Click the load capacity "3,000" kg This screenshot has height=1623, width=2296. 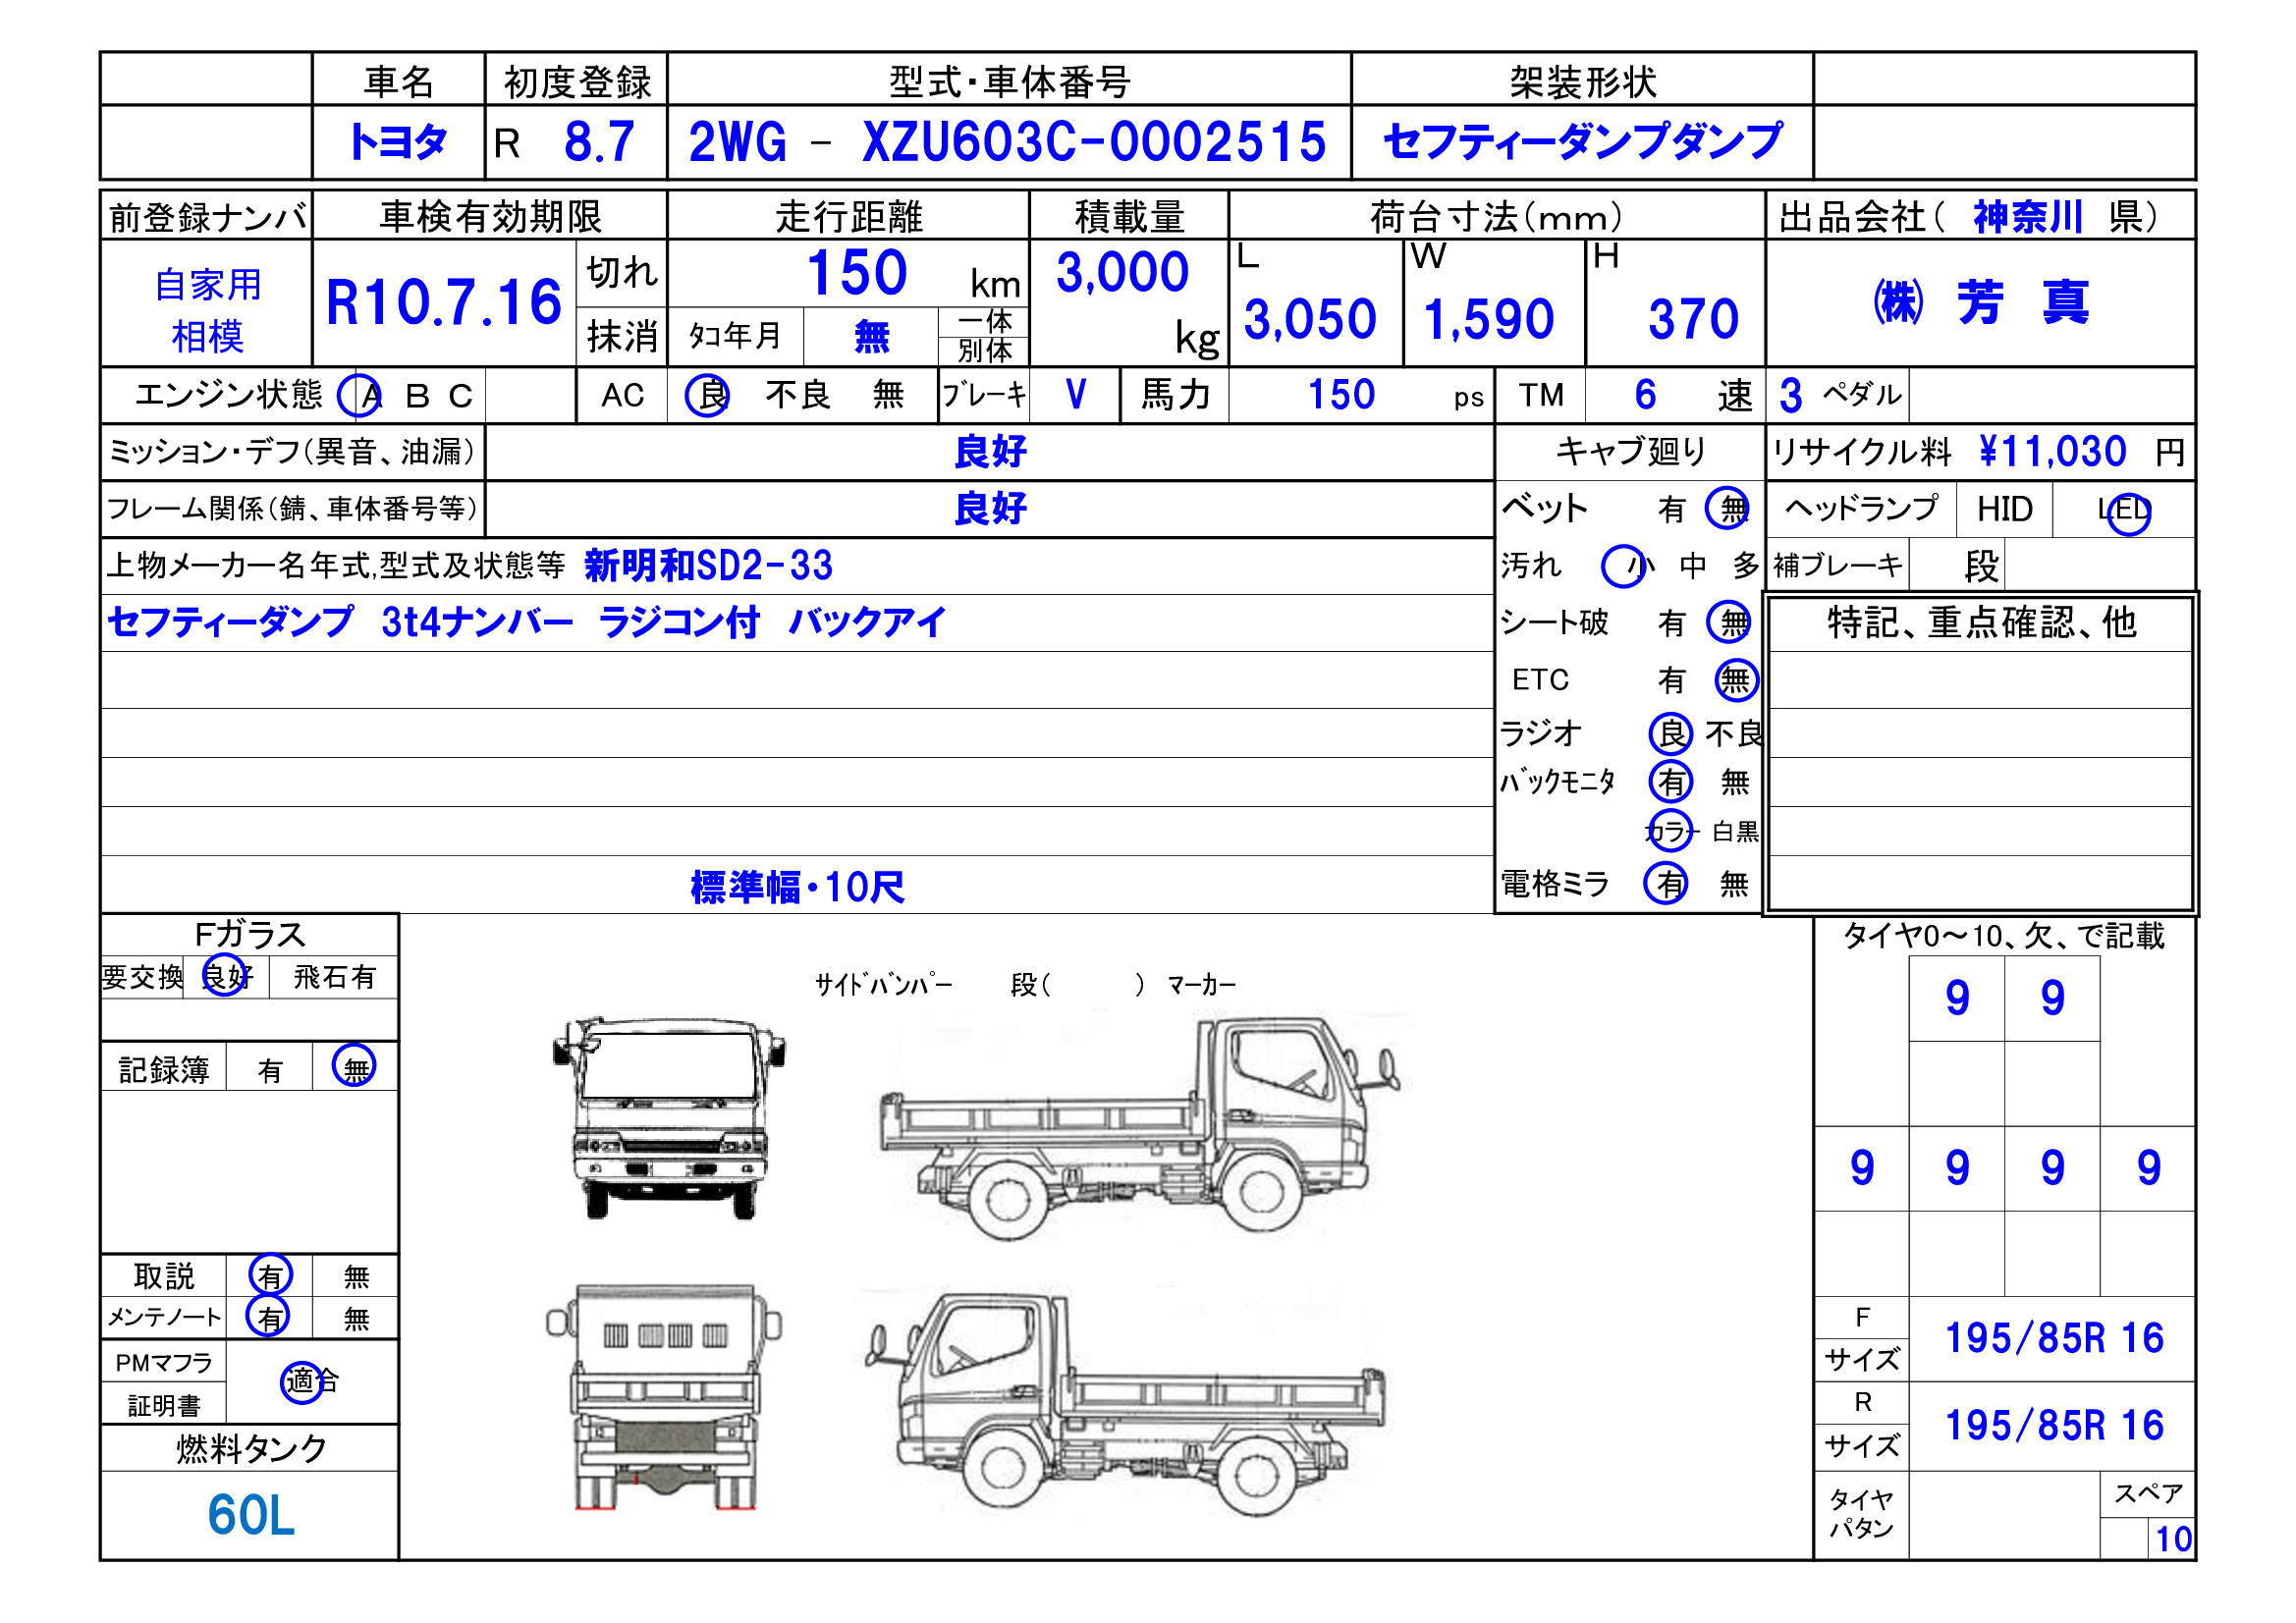click(1122, 272)
